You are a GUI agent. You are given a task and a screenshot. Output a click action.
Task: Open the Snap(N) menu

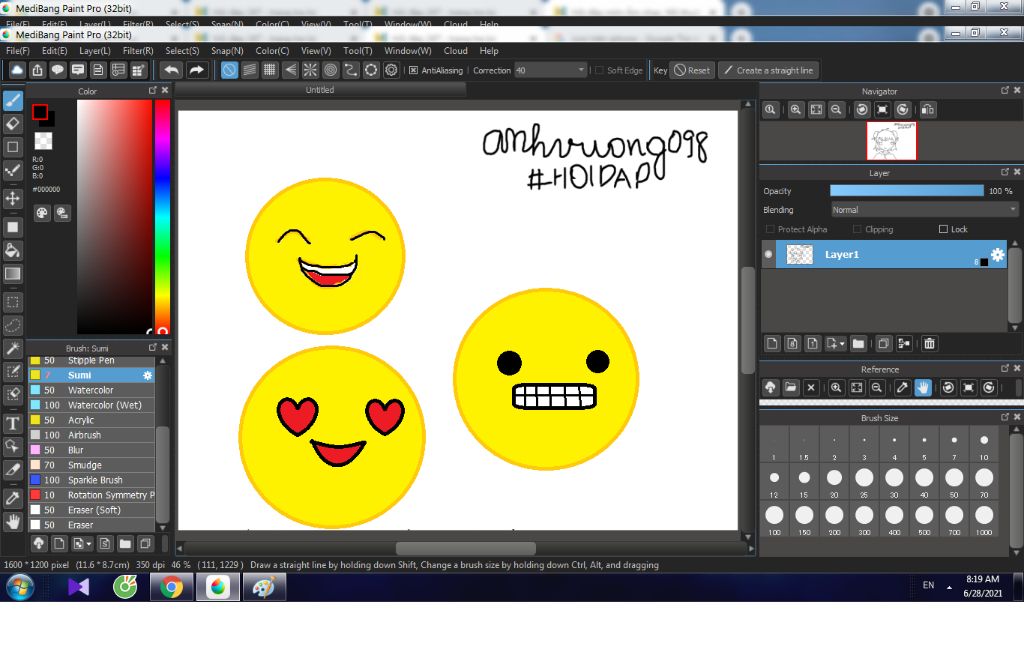pyautogui.click(x=227, y=50)
